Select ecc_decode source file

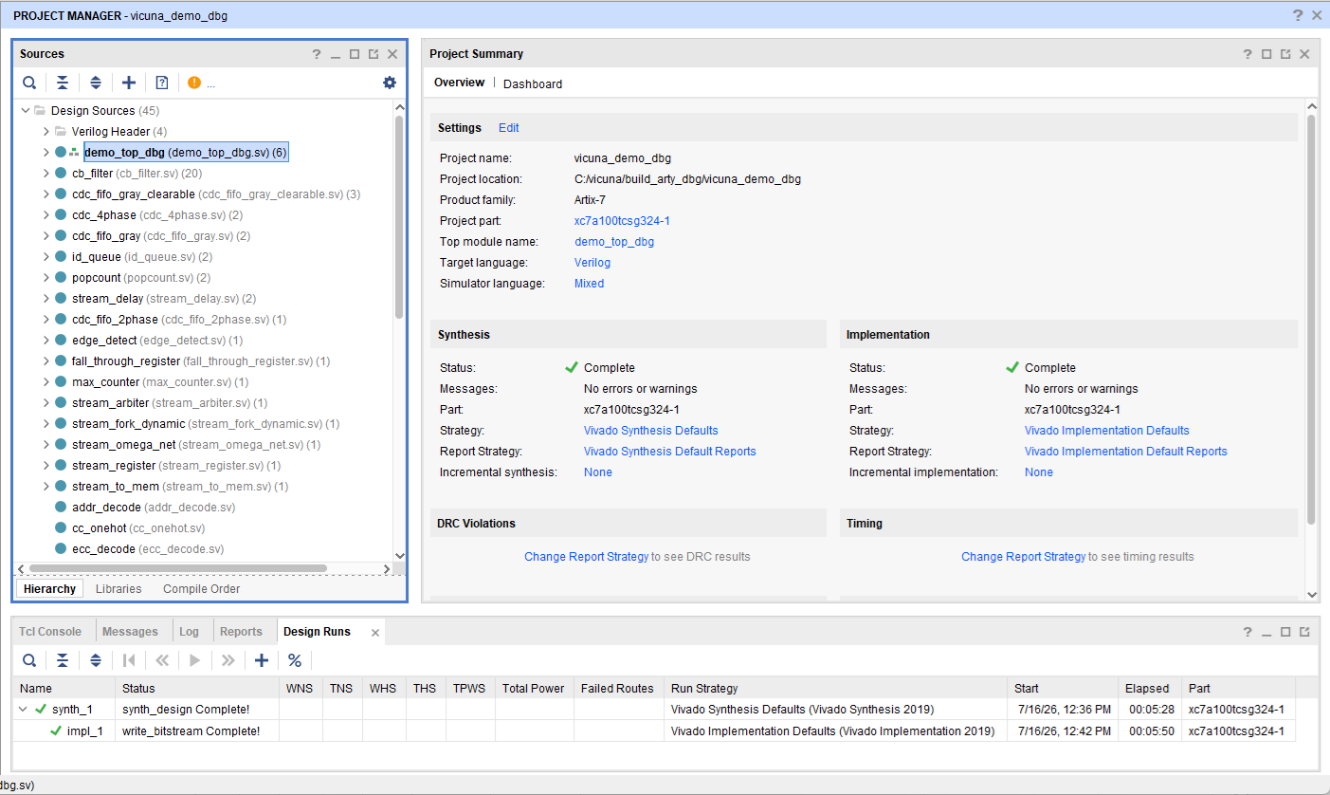[x=139, y=550]
